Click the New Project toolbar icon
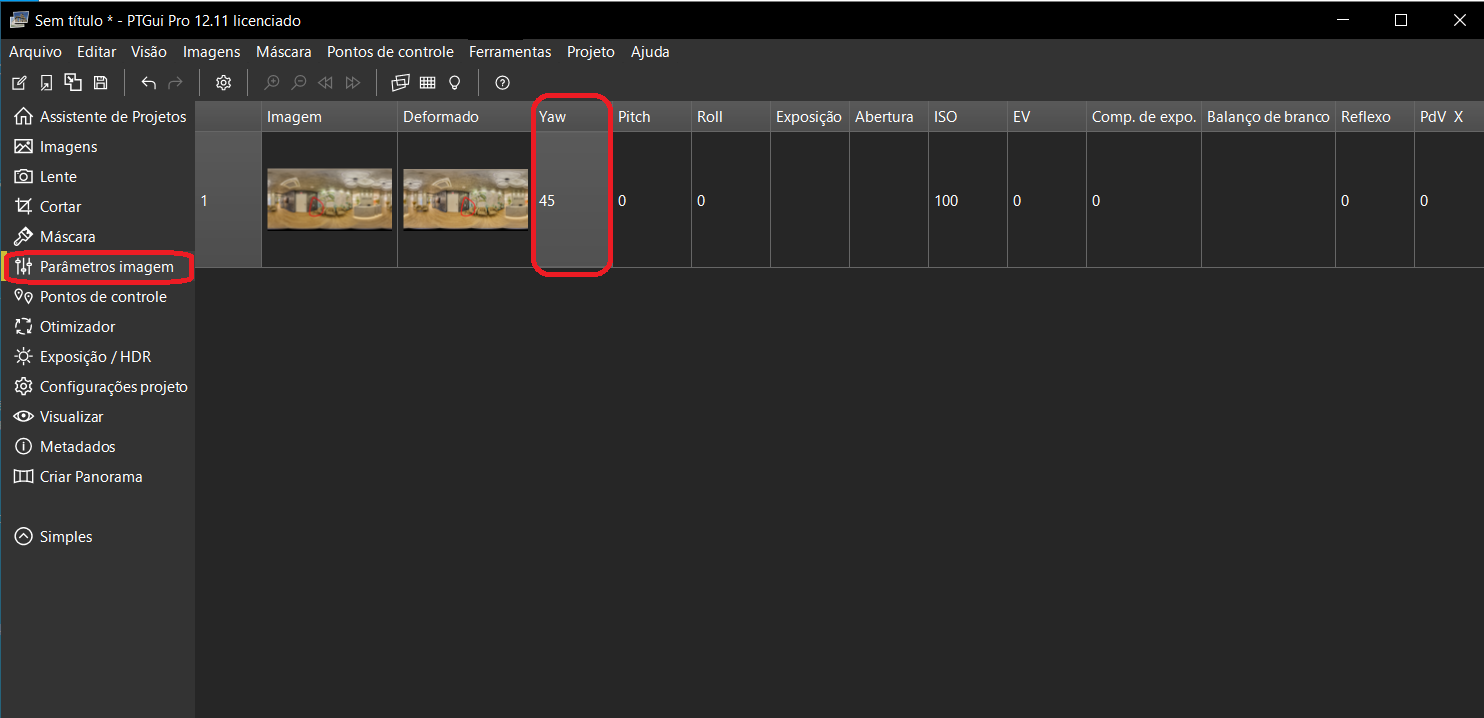The image size is (1484, 718). [19, 83]
